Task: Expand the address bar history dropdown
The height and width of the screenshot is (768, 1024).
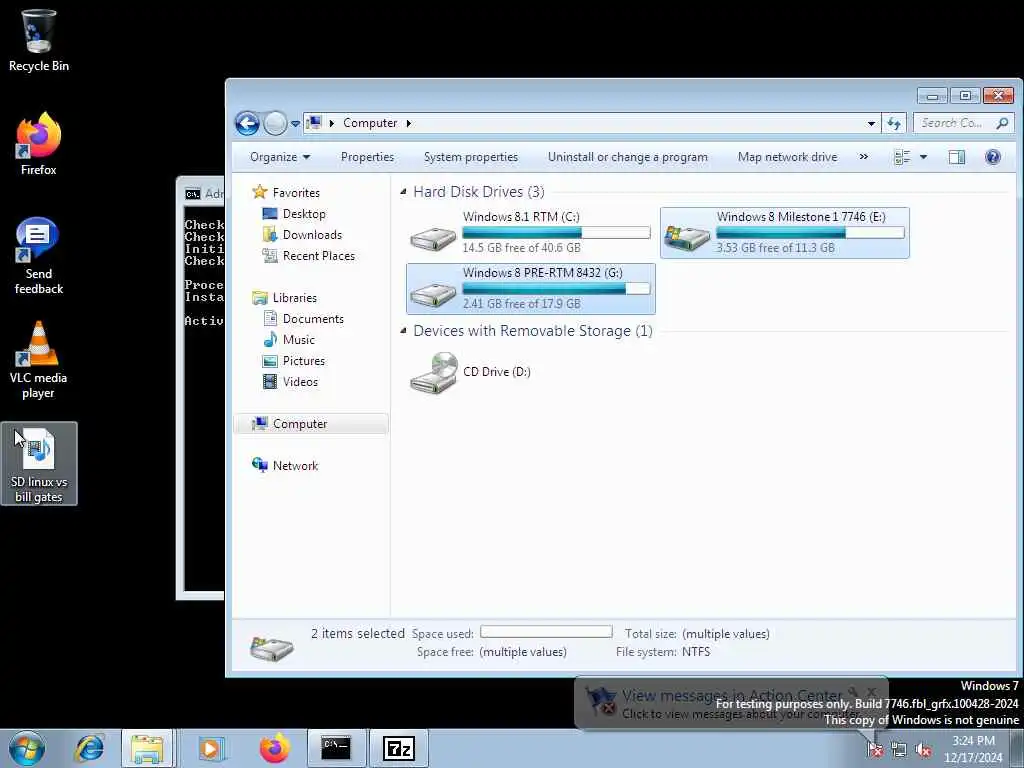Action: [871, 123]
